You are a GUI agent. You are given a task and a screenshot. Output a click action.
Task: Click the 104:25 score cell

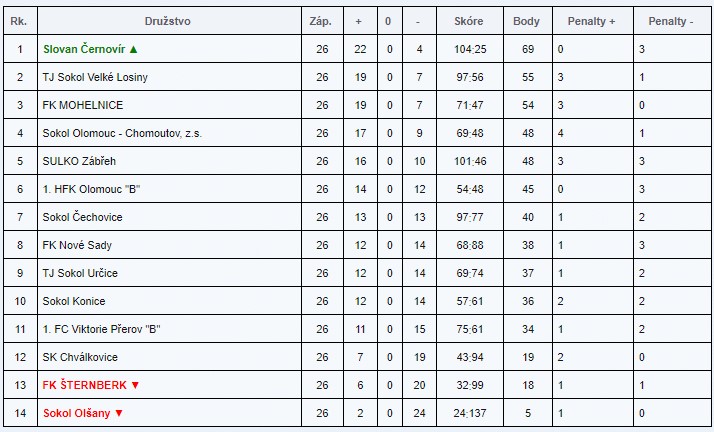[469, 49]
